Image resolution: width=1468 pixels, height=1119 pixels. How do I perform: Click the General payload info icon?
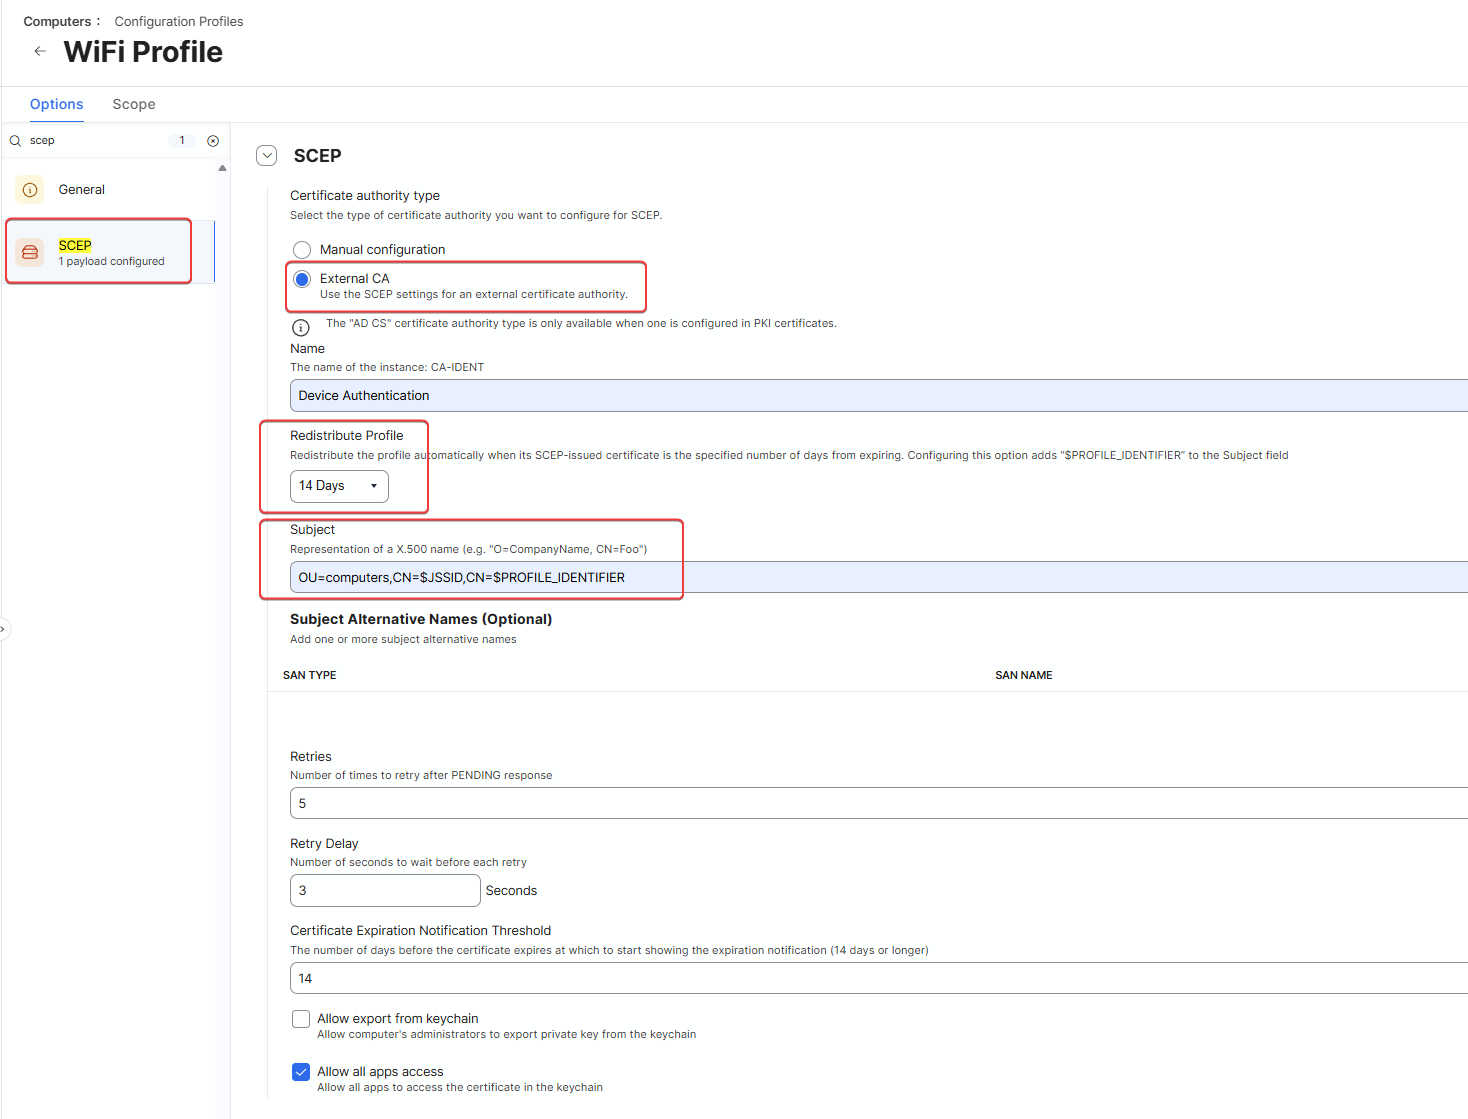(30, 190)
